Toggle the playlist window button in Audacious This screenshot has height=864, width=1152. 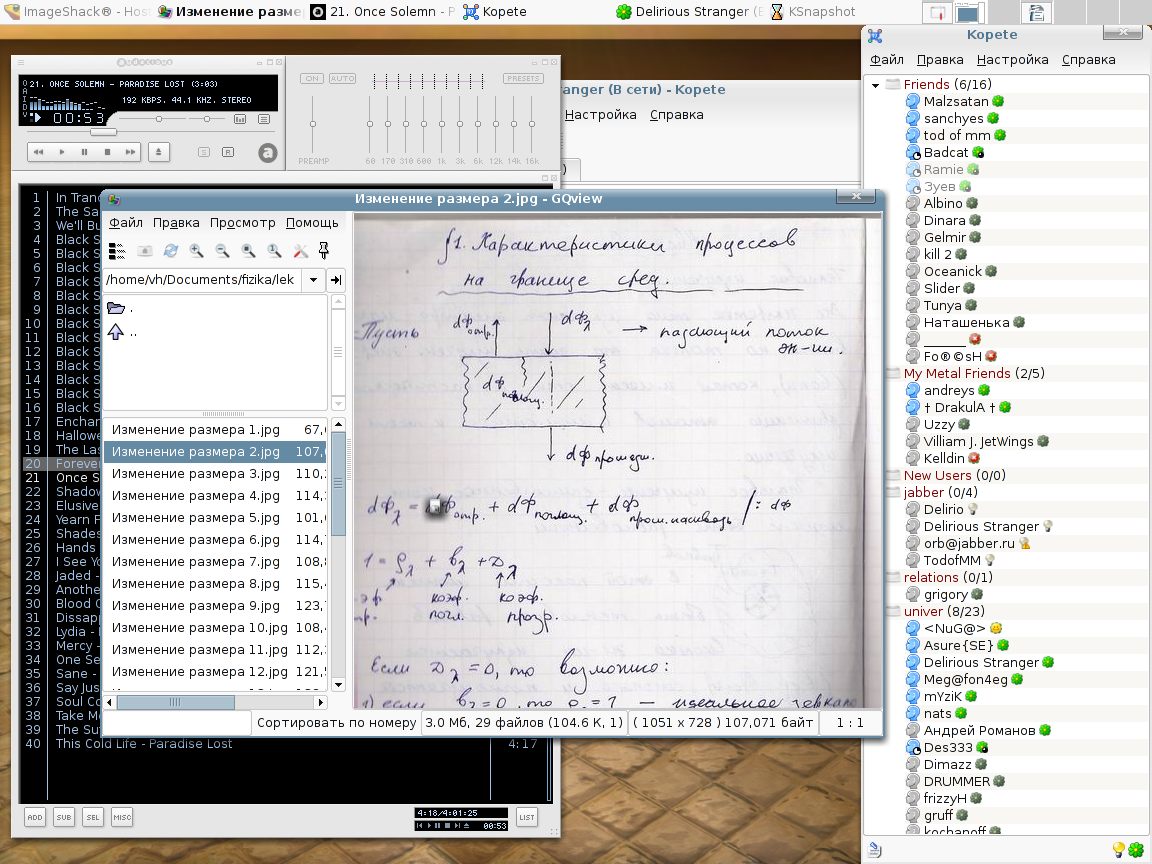(x=264, y=119)
